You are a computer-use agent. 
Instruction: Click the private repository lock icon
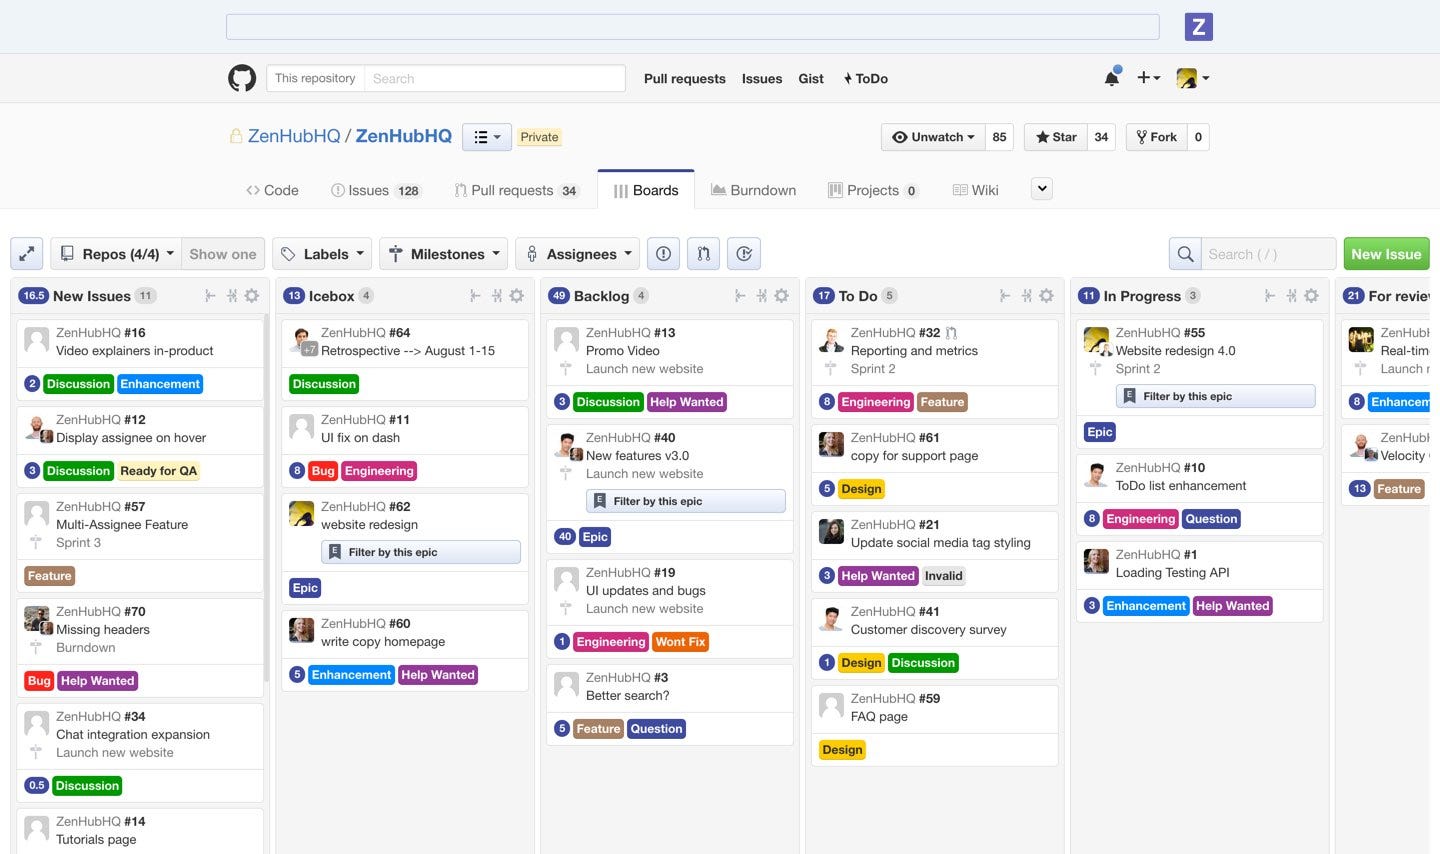click(x=236, y=136)
